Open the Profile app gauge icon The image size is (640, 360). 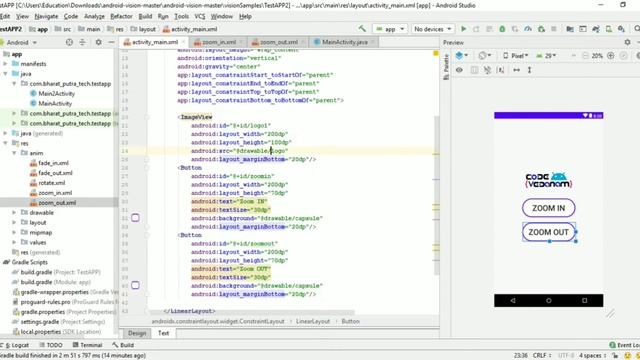click(528, 29)
